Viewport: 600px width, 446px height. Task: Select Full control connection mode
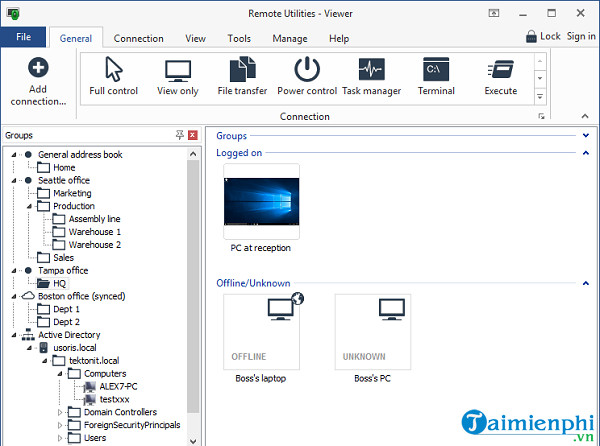pos(113,77)
